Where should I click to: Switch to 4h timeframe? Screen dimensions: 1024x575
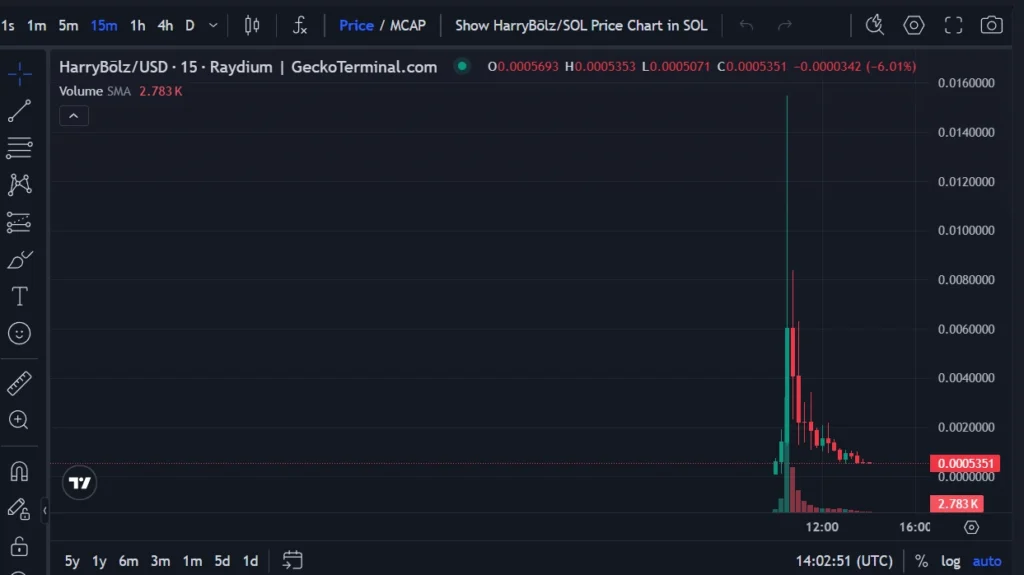pos(165,25)
